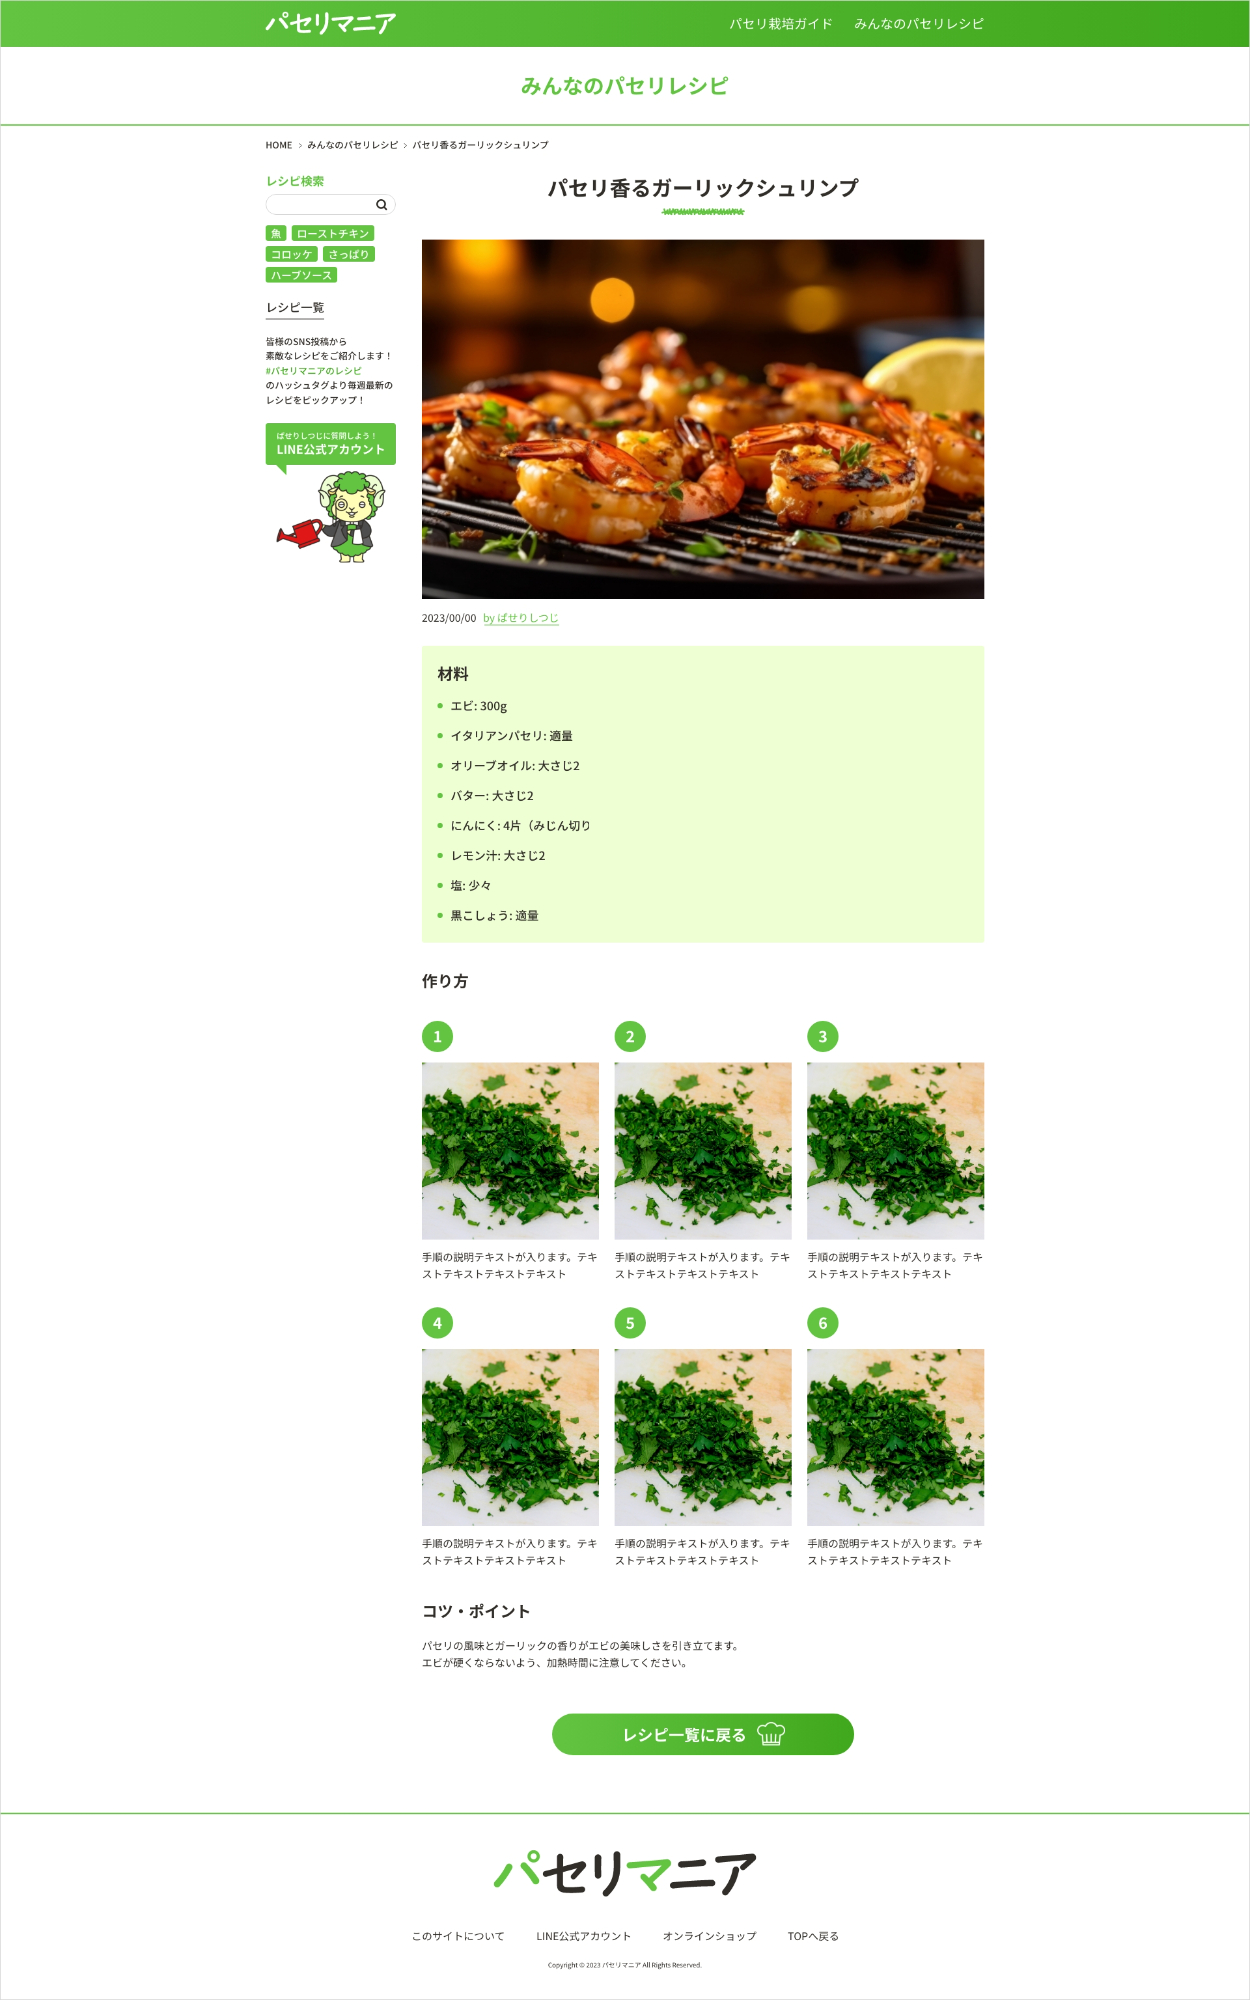Go to HOME in breadcrumb
Image resolution: width=1250 pixels, height=2000 pixels.
click(279, 145)
